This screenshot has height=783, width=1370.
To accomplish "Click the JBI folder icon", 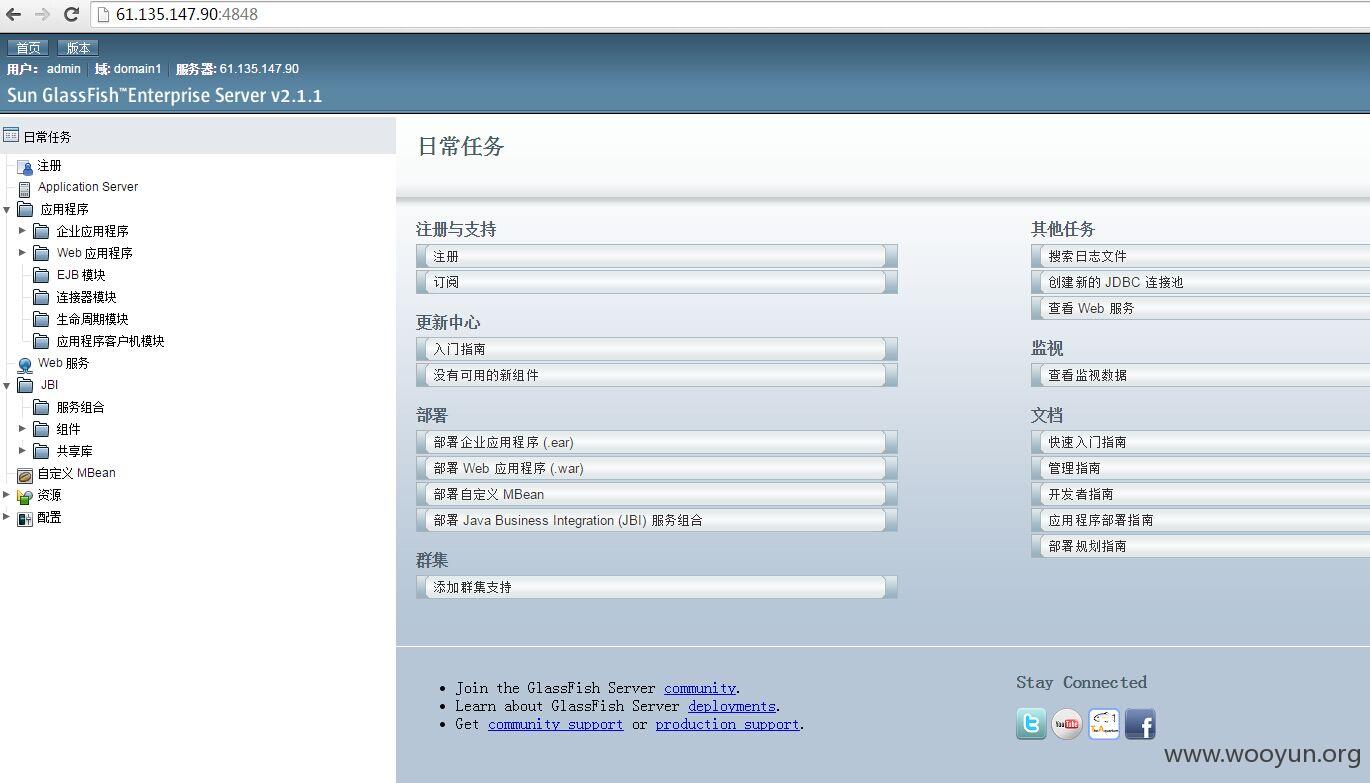I will pyautogui.click(x=25, y=385).
